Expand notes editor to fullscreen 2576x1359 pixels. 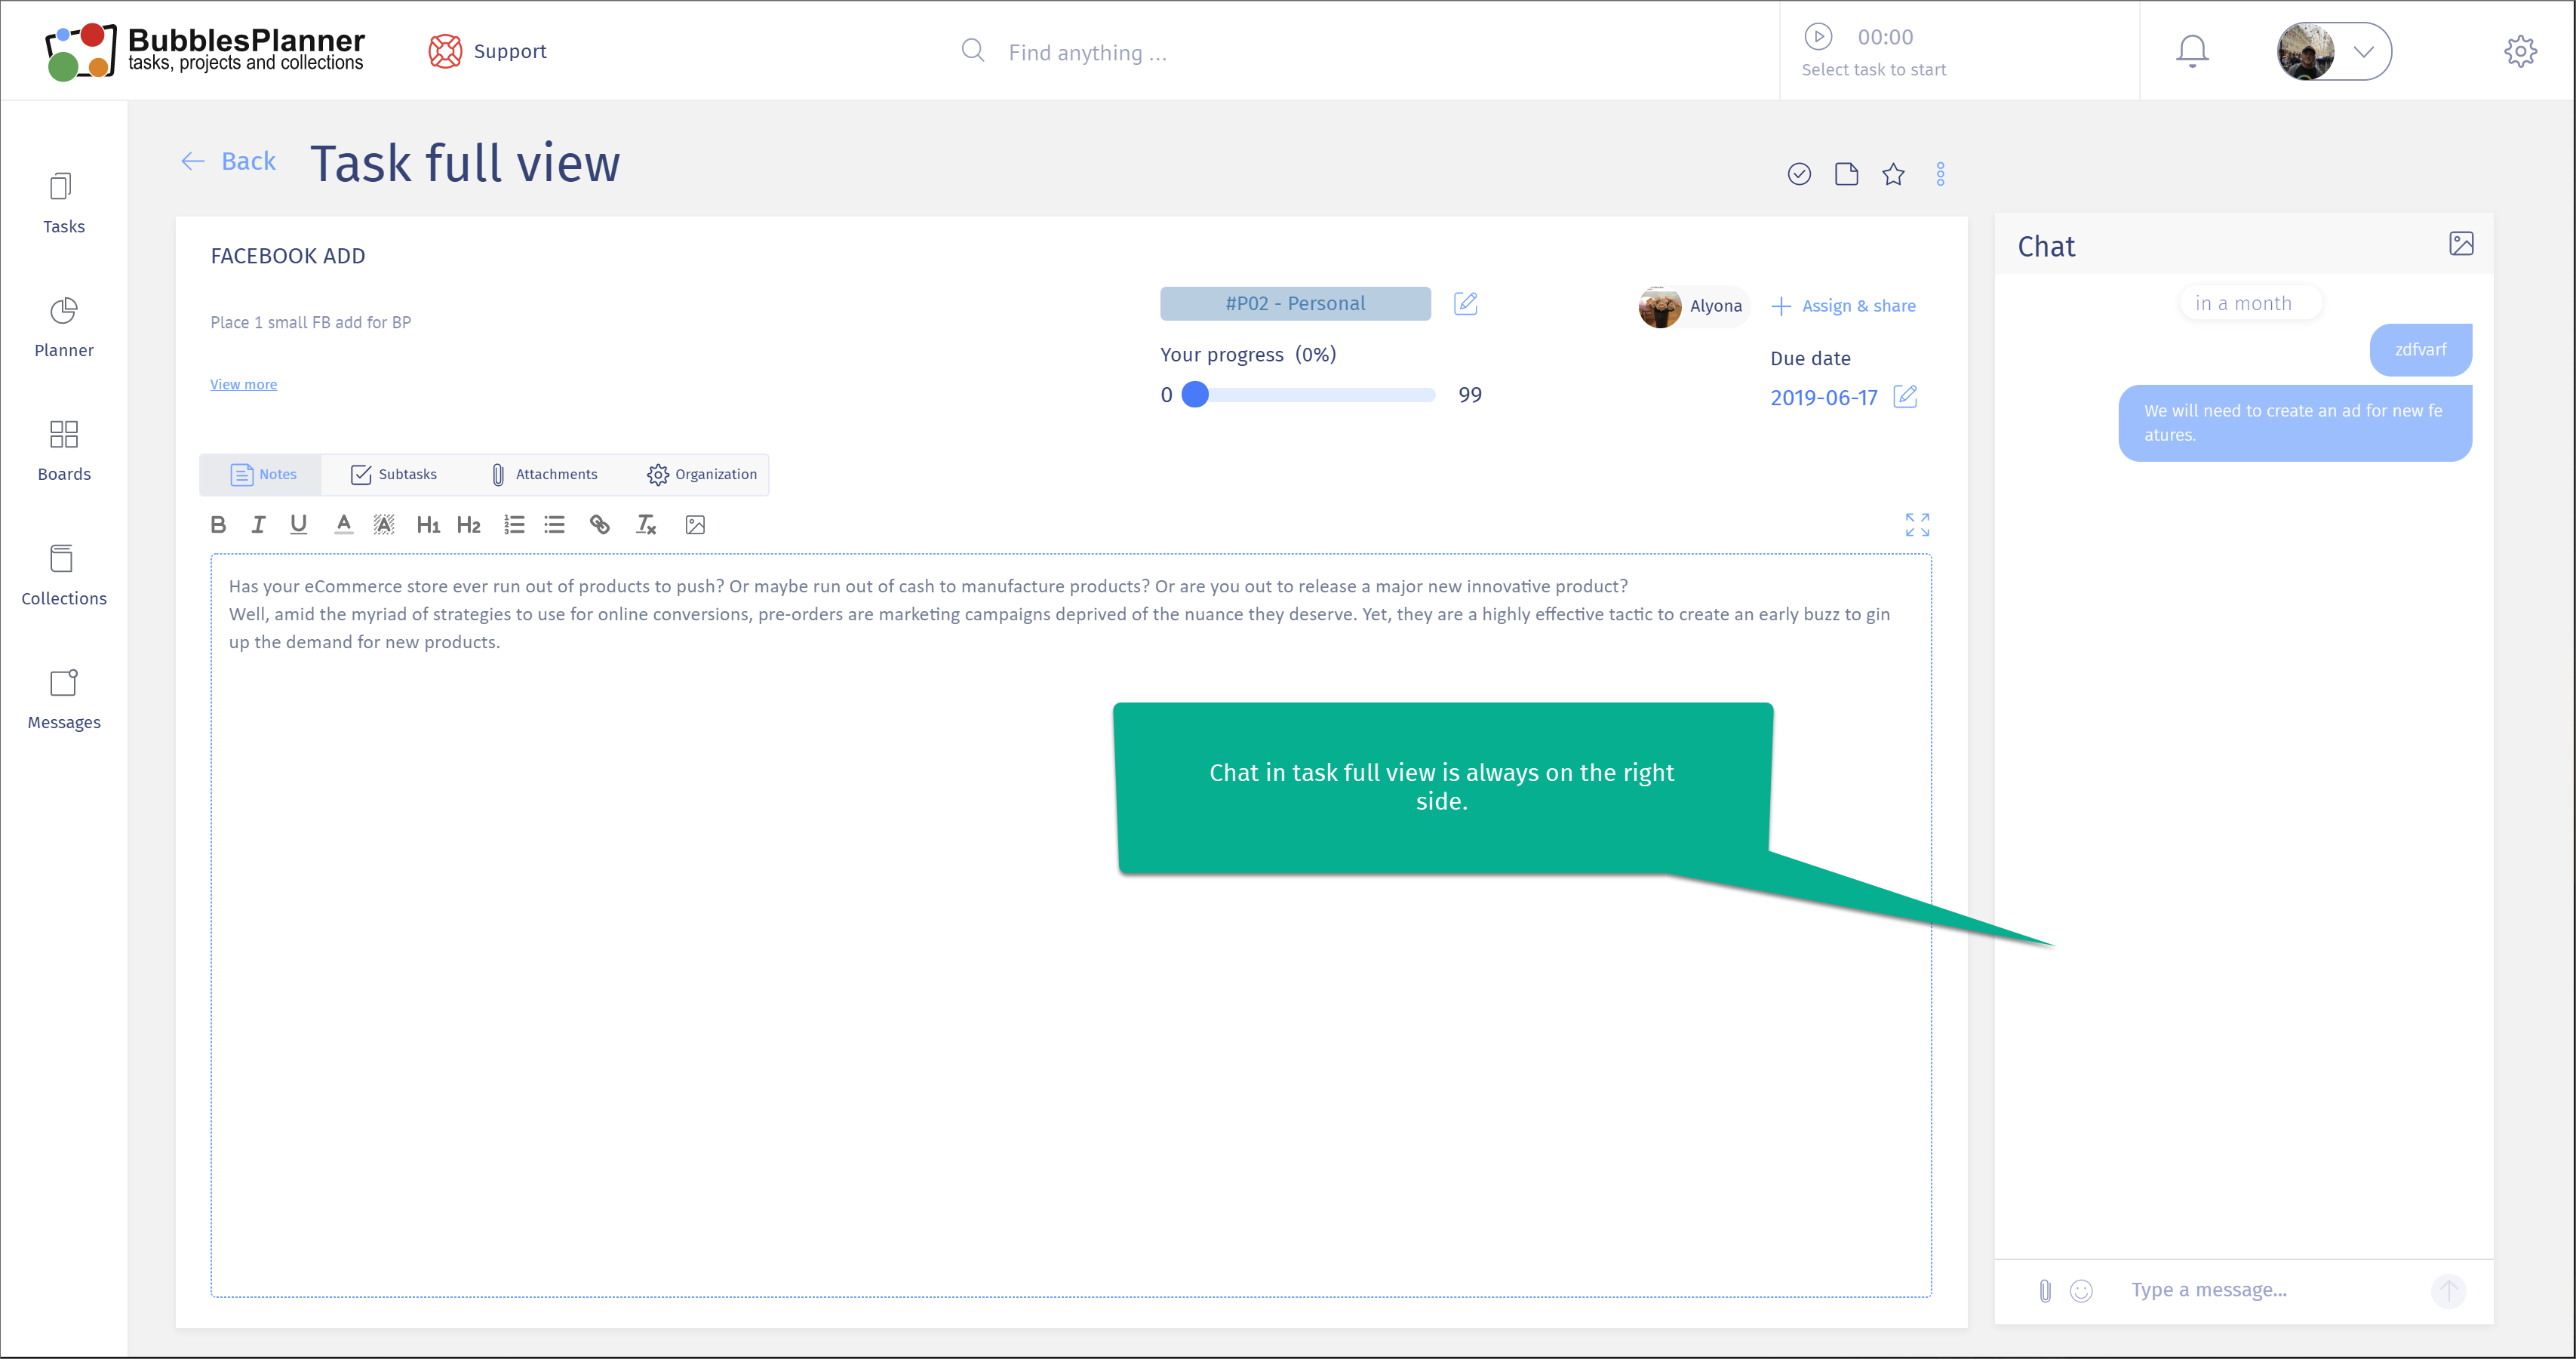[x=1916, y=524]
